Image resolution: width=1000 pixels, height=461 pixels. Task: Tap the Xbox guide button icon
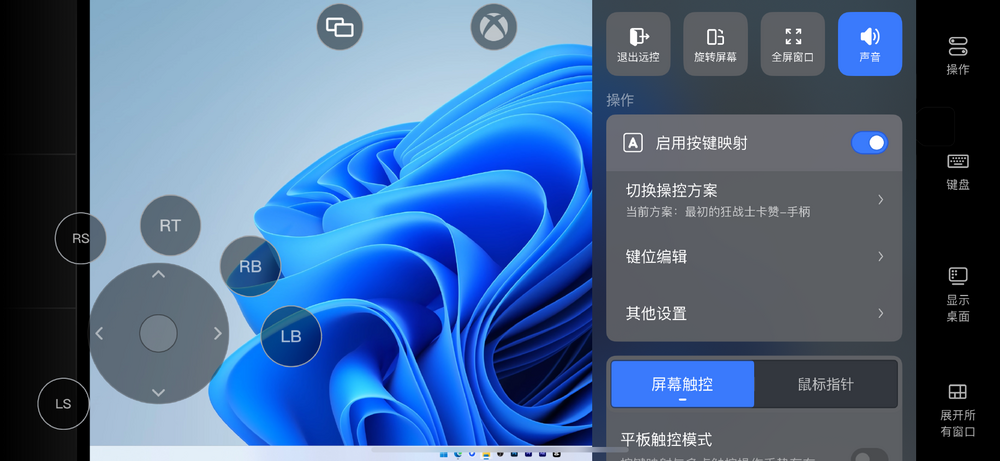494,27
